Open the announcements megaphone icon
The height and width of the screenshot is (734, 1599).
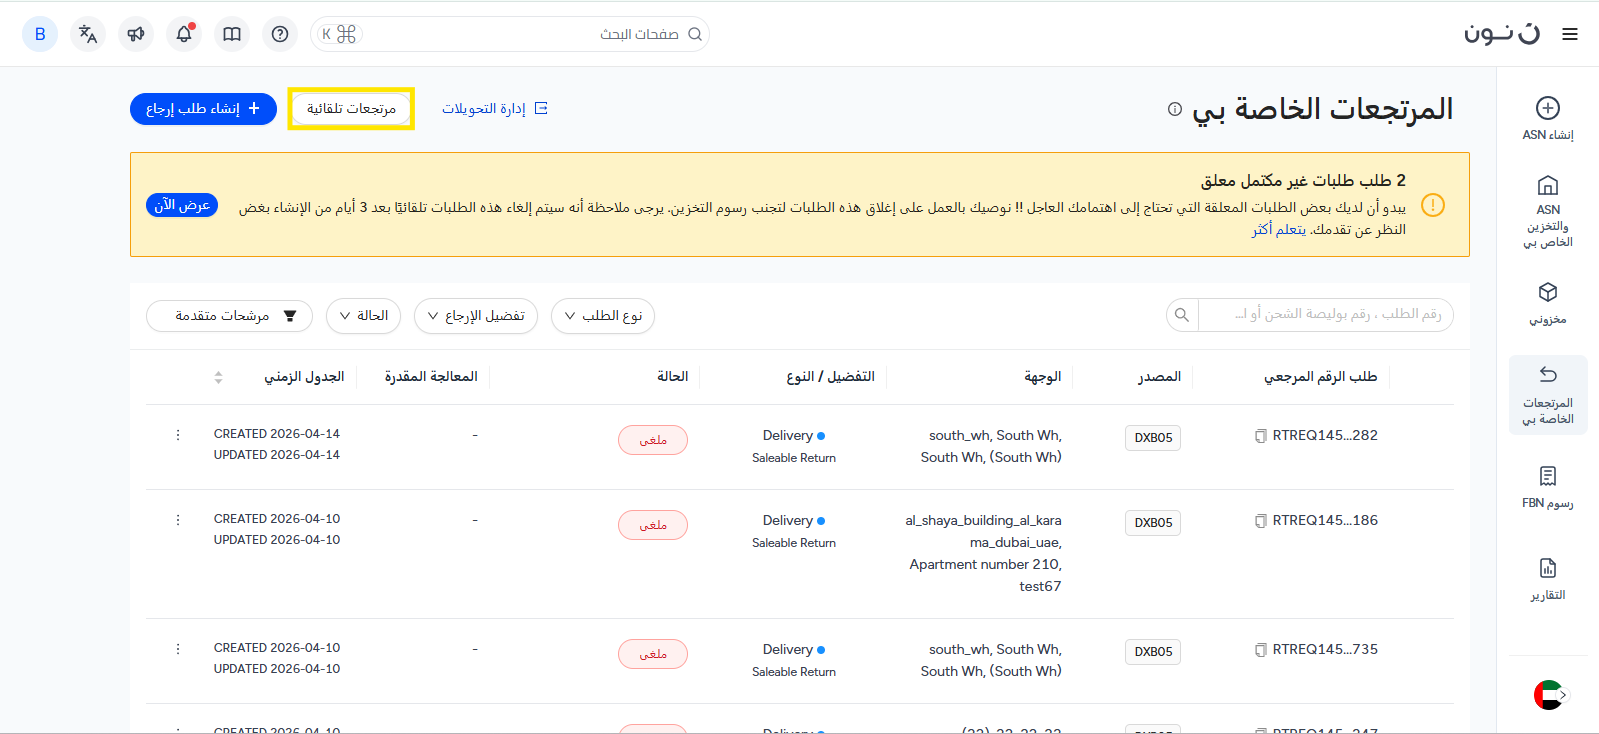click(x=136, y=34)
